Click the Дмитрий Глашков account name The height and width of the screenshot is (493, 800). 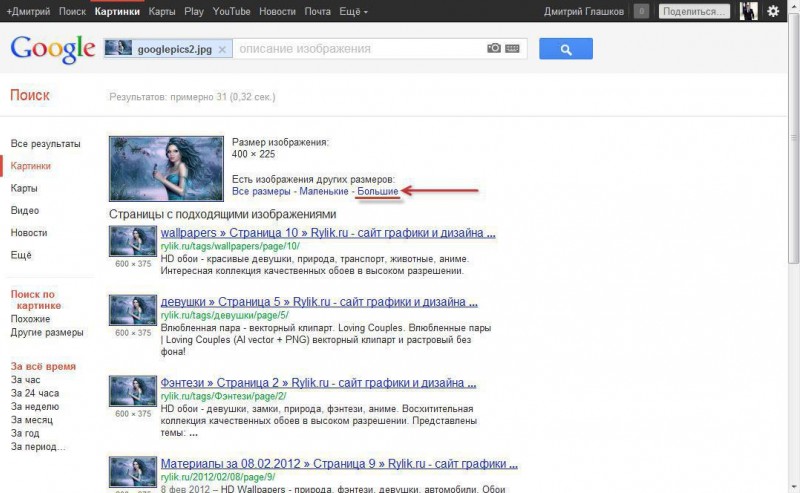[584, 11]
